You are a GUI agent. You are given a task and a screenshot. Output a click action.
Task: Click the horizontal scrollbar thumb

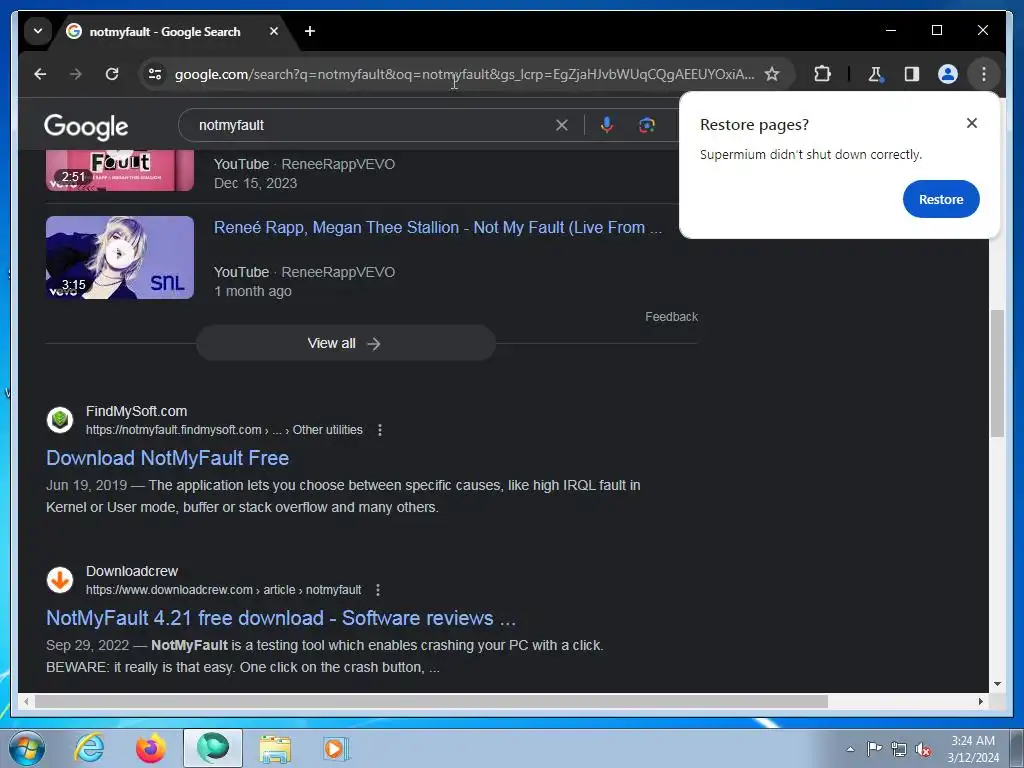point(431,701)
